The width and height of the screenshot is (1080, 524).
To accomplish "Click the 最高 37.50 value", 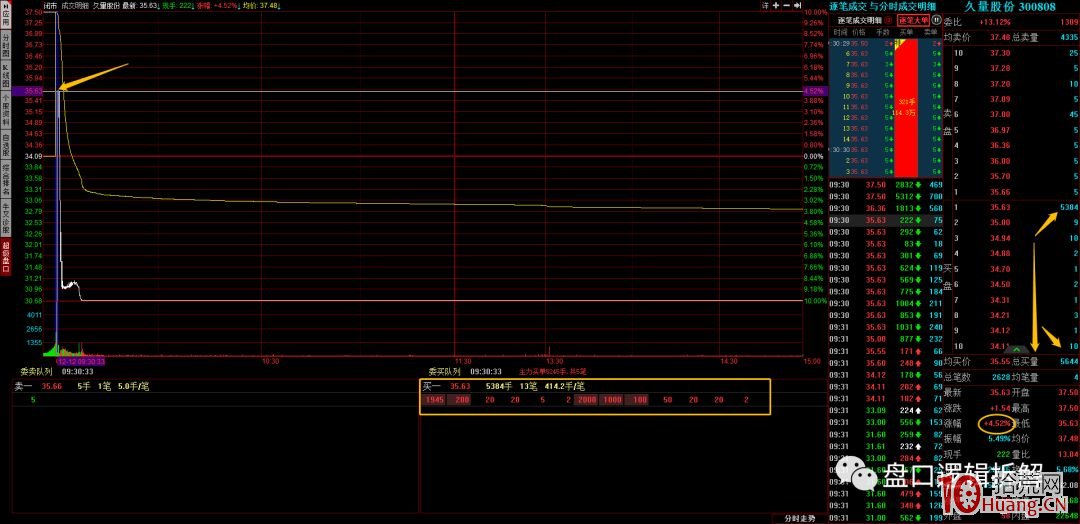I will [1068, 408].
